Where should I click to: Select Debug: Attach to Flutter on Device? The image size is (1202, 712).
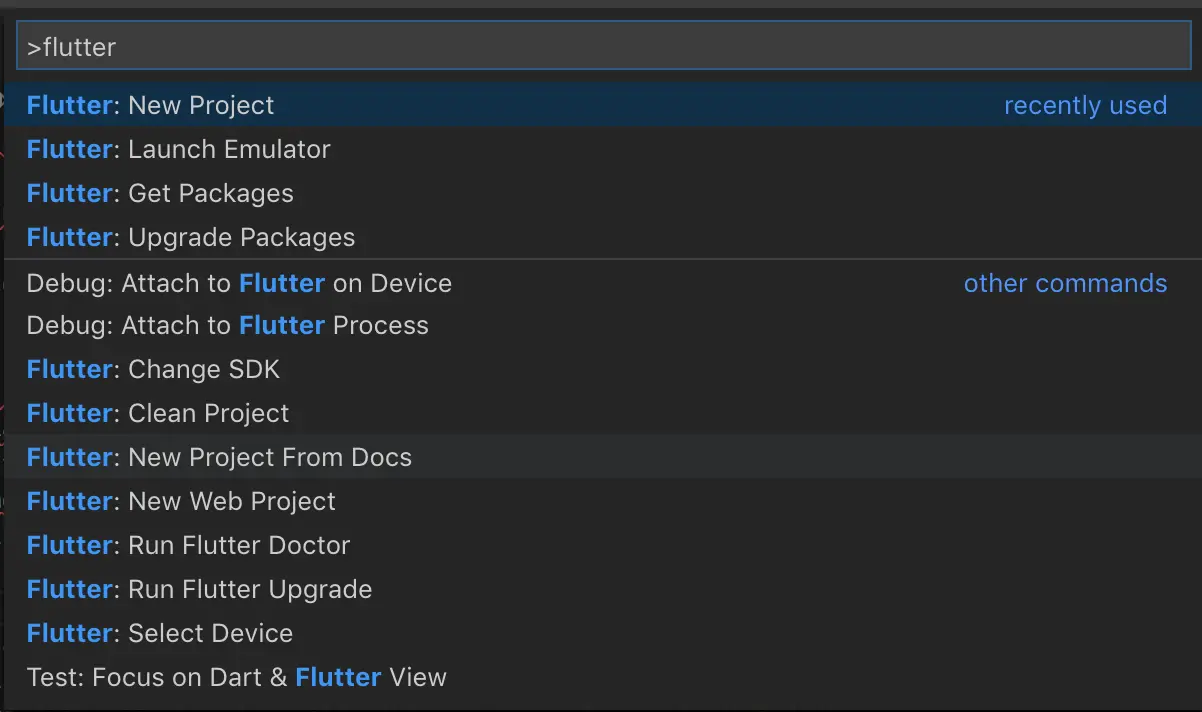239,283
